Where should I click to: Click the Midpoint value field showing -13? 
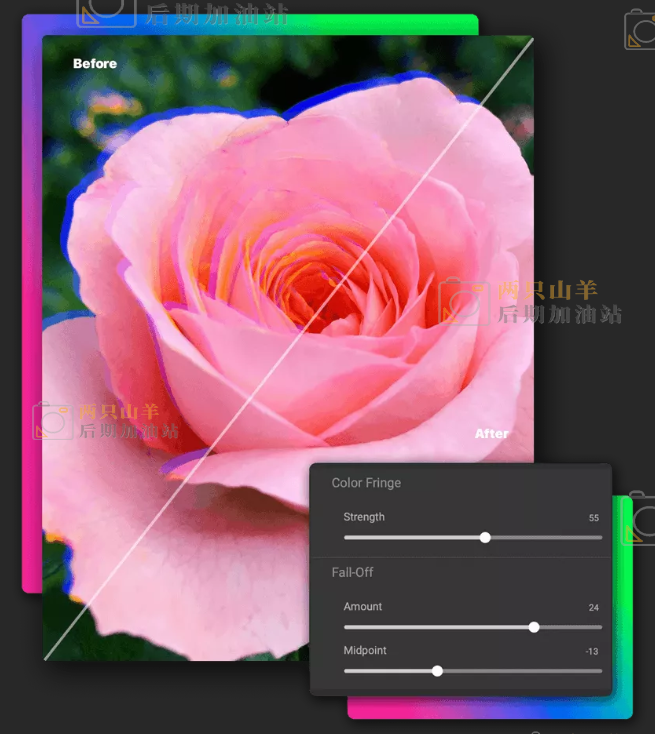pos(591,652)
